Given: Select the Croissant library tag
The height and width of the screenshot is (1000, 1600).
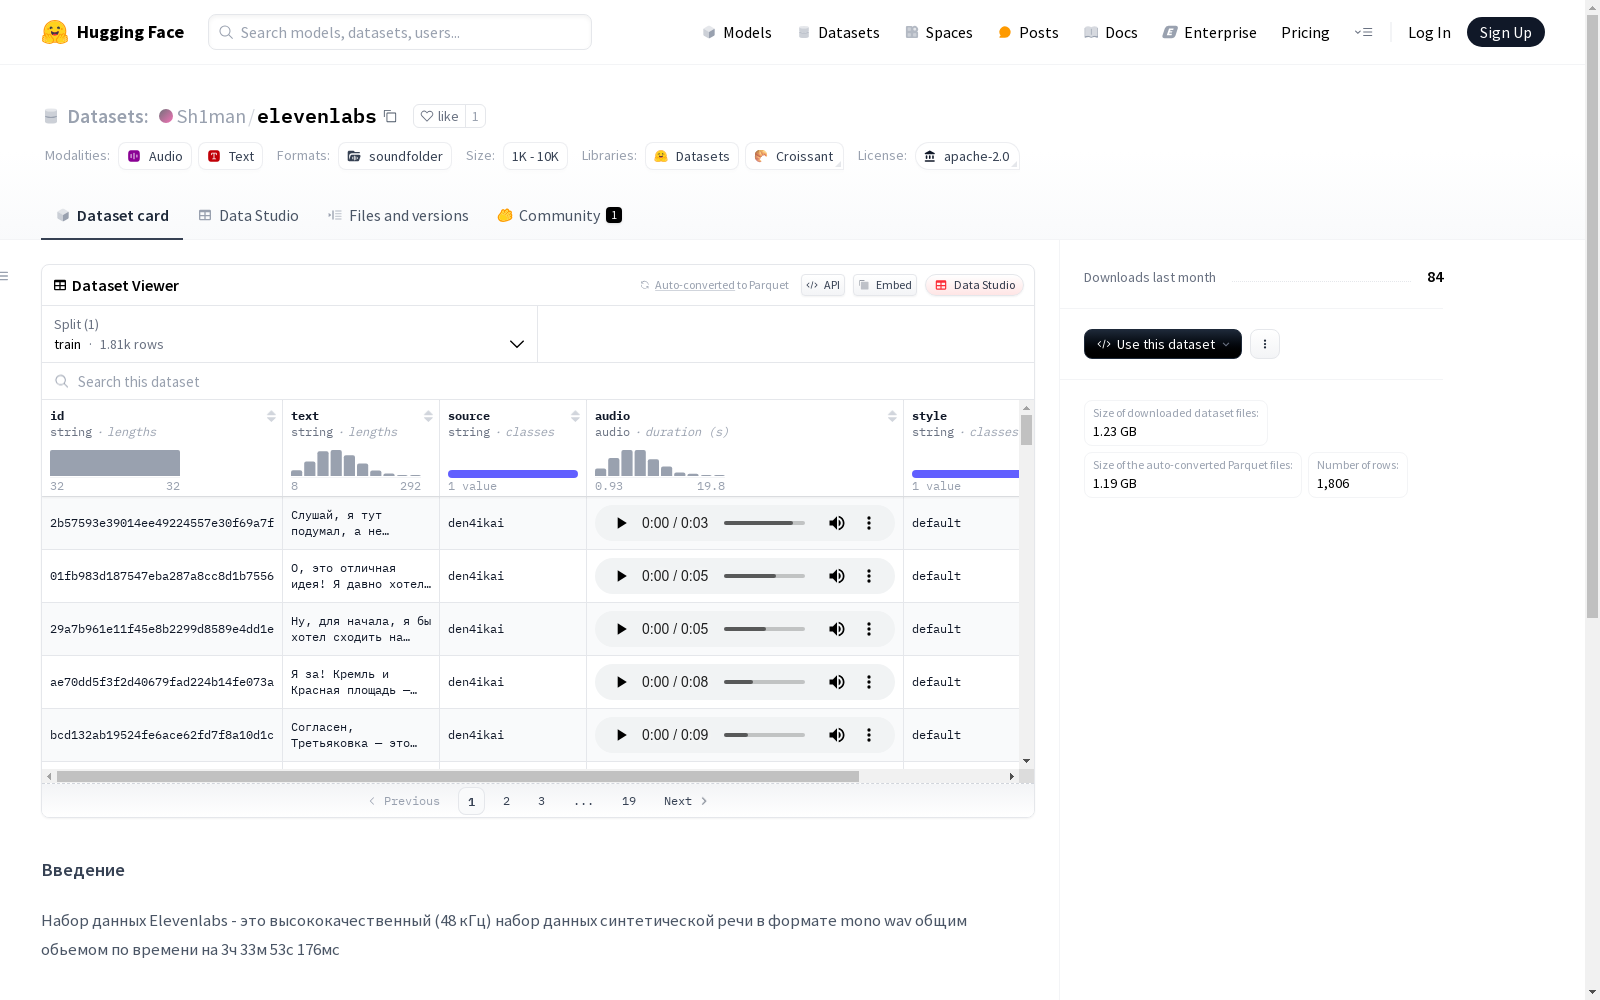Looking at the screenshot, I should tap(794, 156).
